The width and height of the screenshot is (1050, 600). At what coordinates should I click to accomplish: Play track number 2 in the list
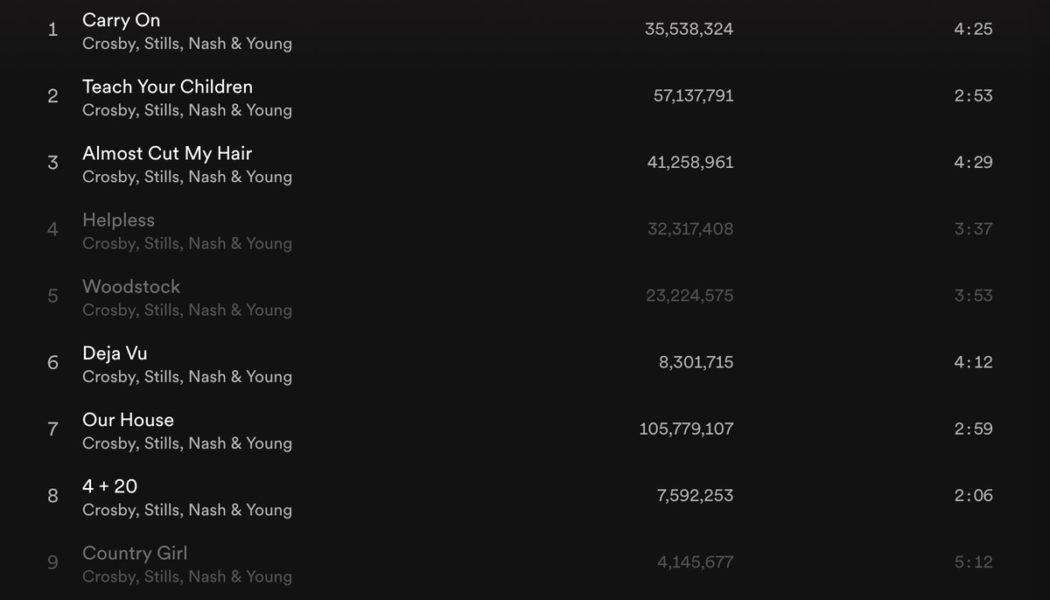click(x=52, y=96)
